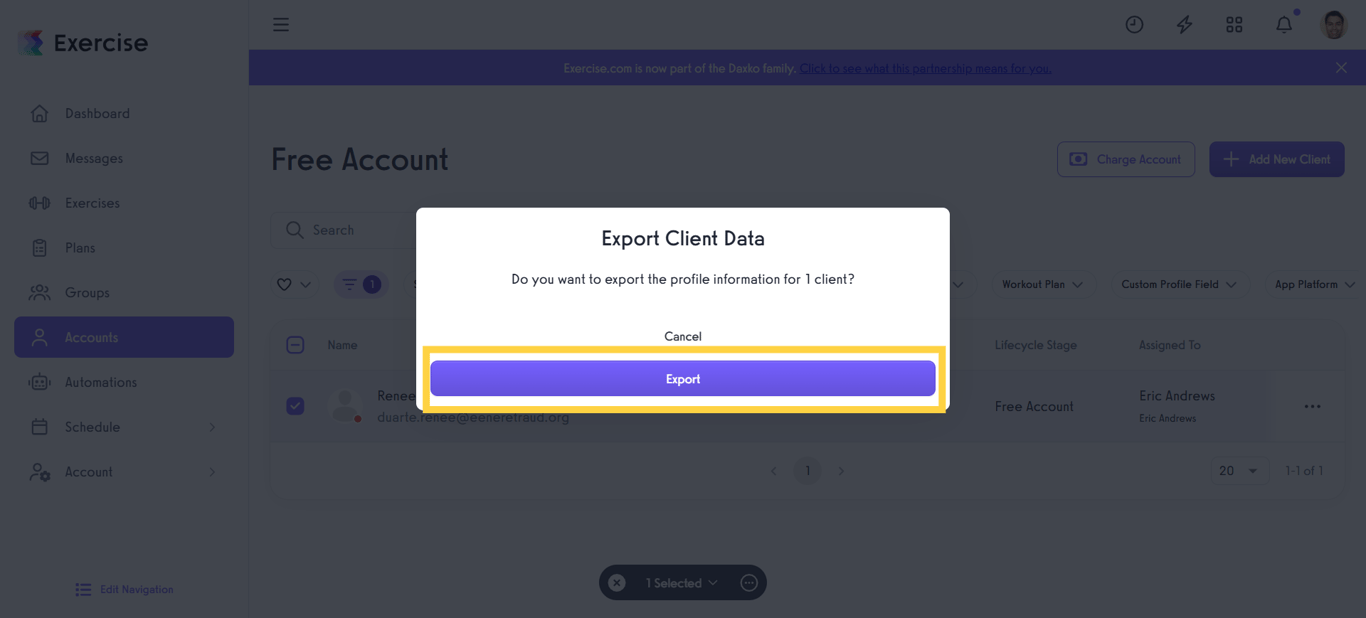Confirm with the Export button
Image resolution: width=1366 pixels, height=618 pixels.
tap(683, 379)
